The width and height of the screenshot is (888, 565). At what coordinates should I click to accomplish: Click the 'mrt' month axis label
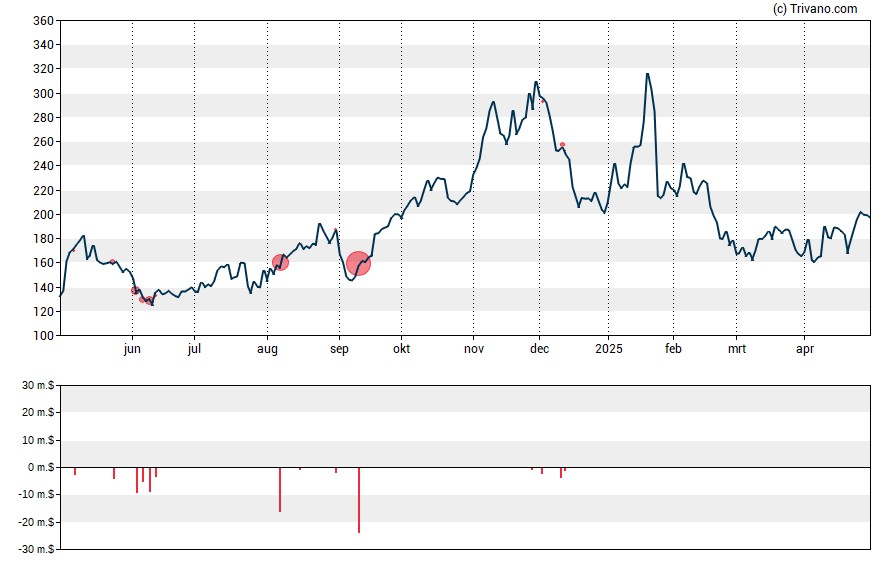point(737,349)
